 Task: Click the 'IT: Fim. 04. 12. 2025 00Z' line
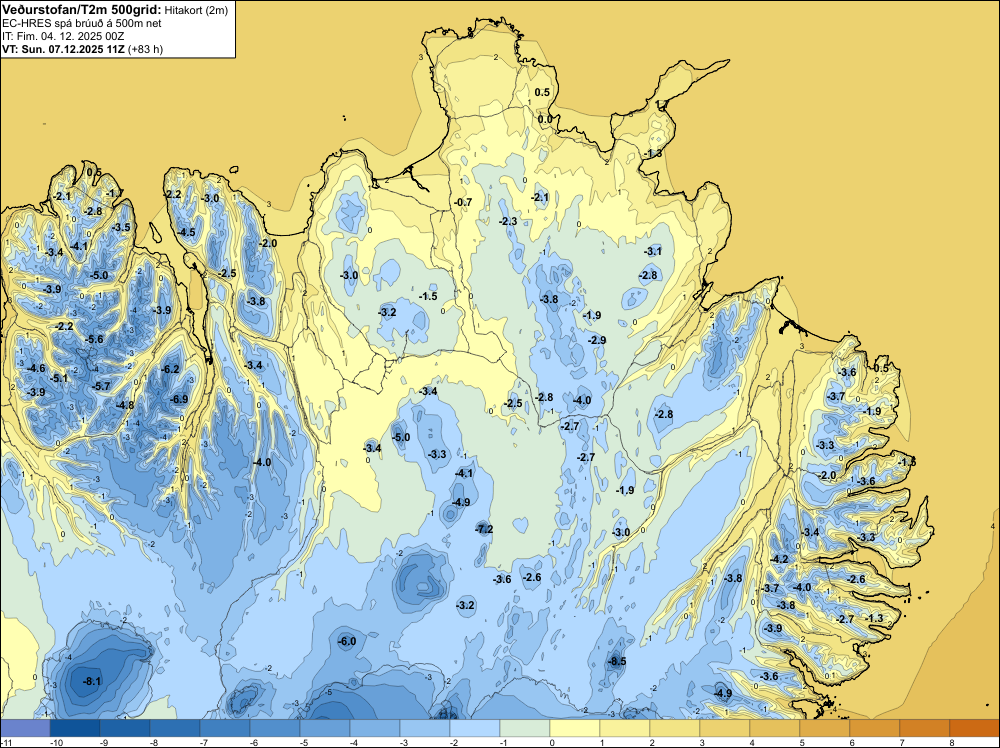[63, 36]
